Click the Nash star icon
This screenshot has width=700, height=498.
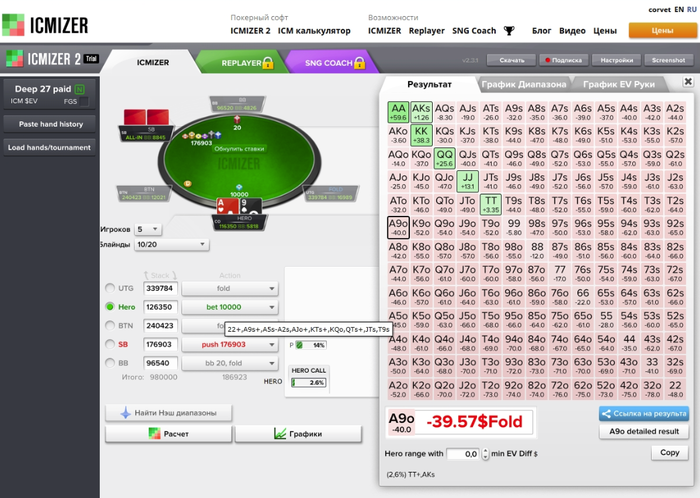pyautogui.click(x=125, y=413)
